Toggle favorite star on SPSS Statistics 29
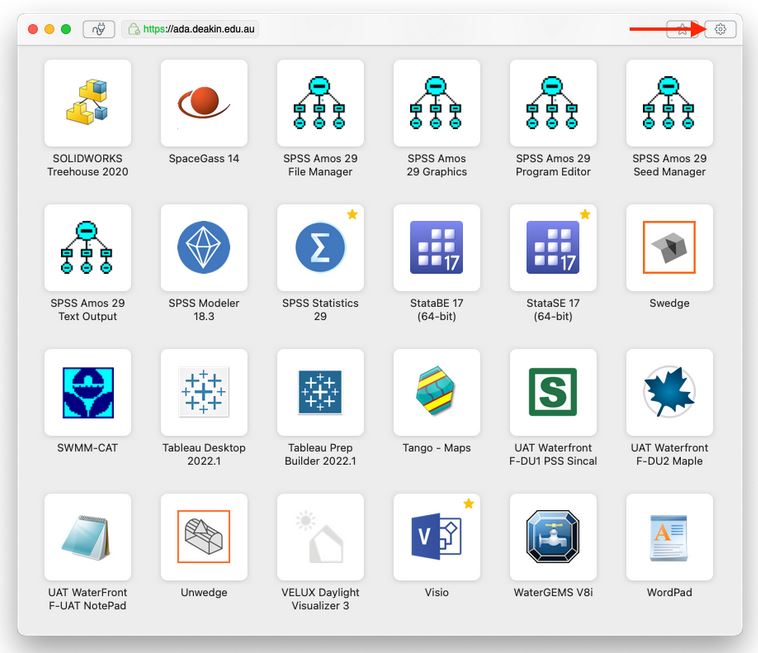Screen dimensions: 758x653 pos(352,214)
